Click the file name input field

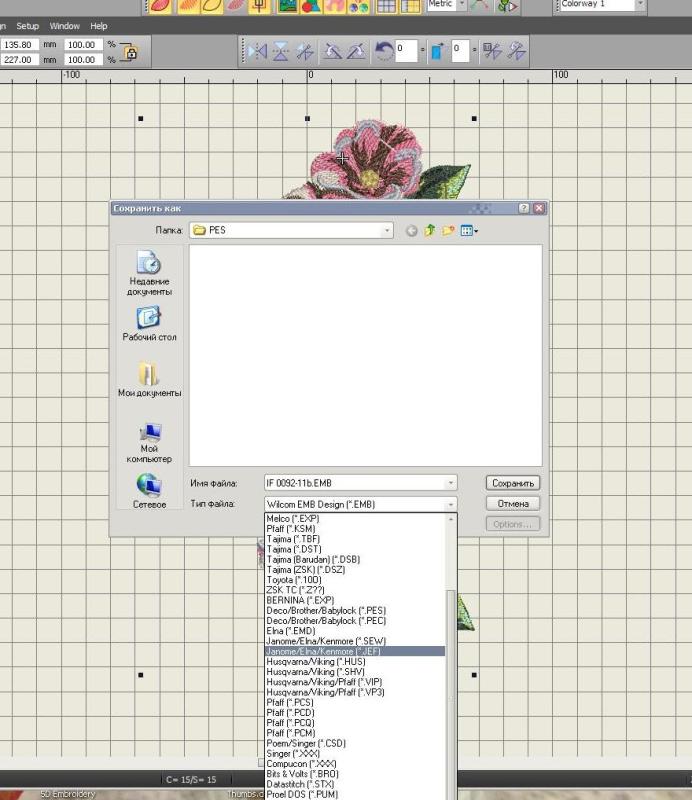[x=354, y=483]
